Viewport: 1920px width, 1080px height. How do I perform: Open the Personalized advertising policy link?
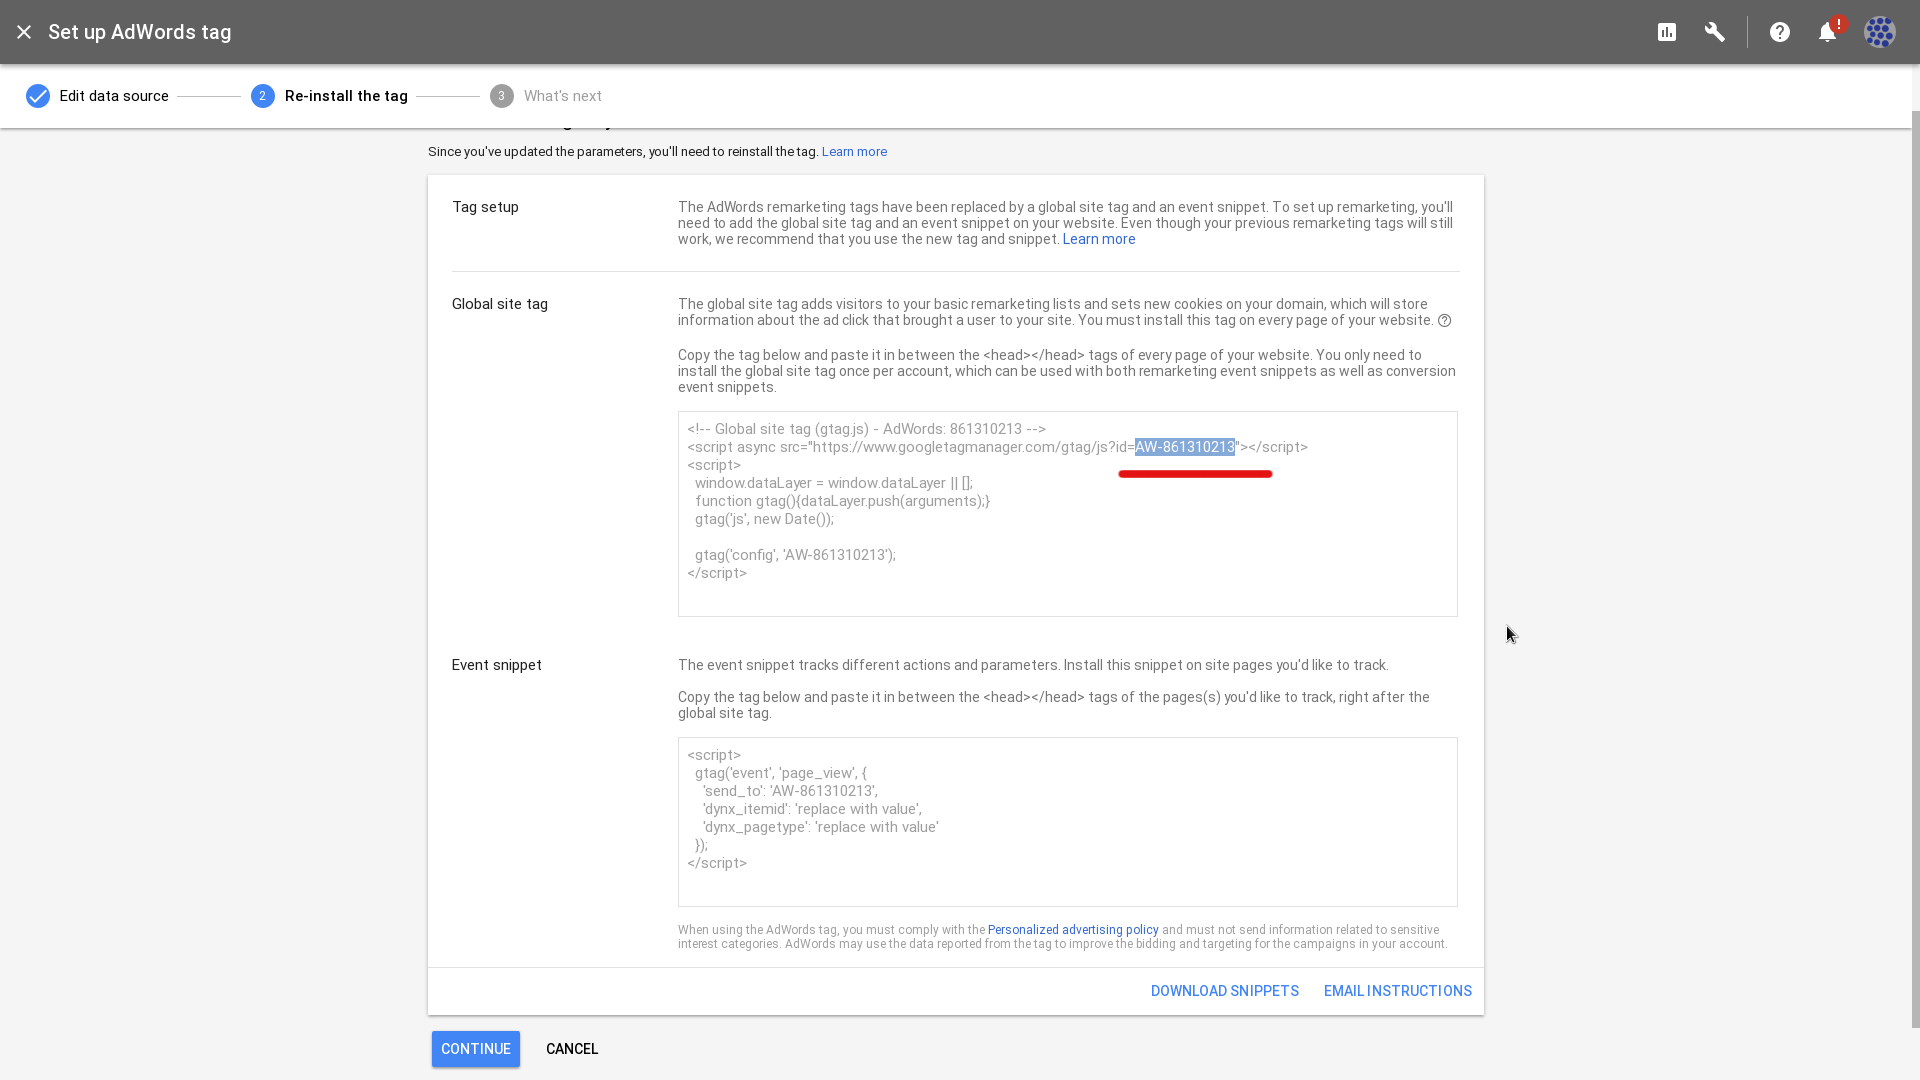click(x=1073, y=930)
